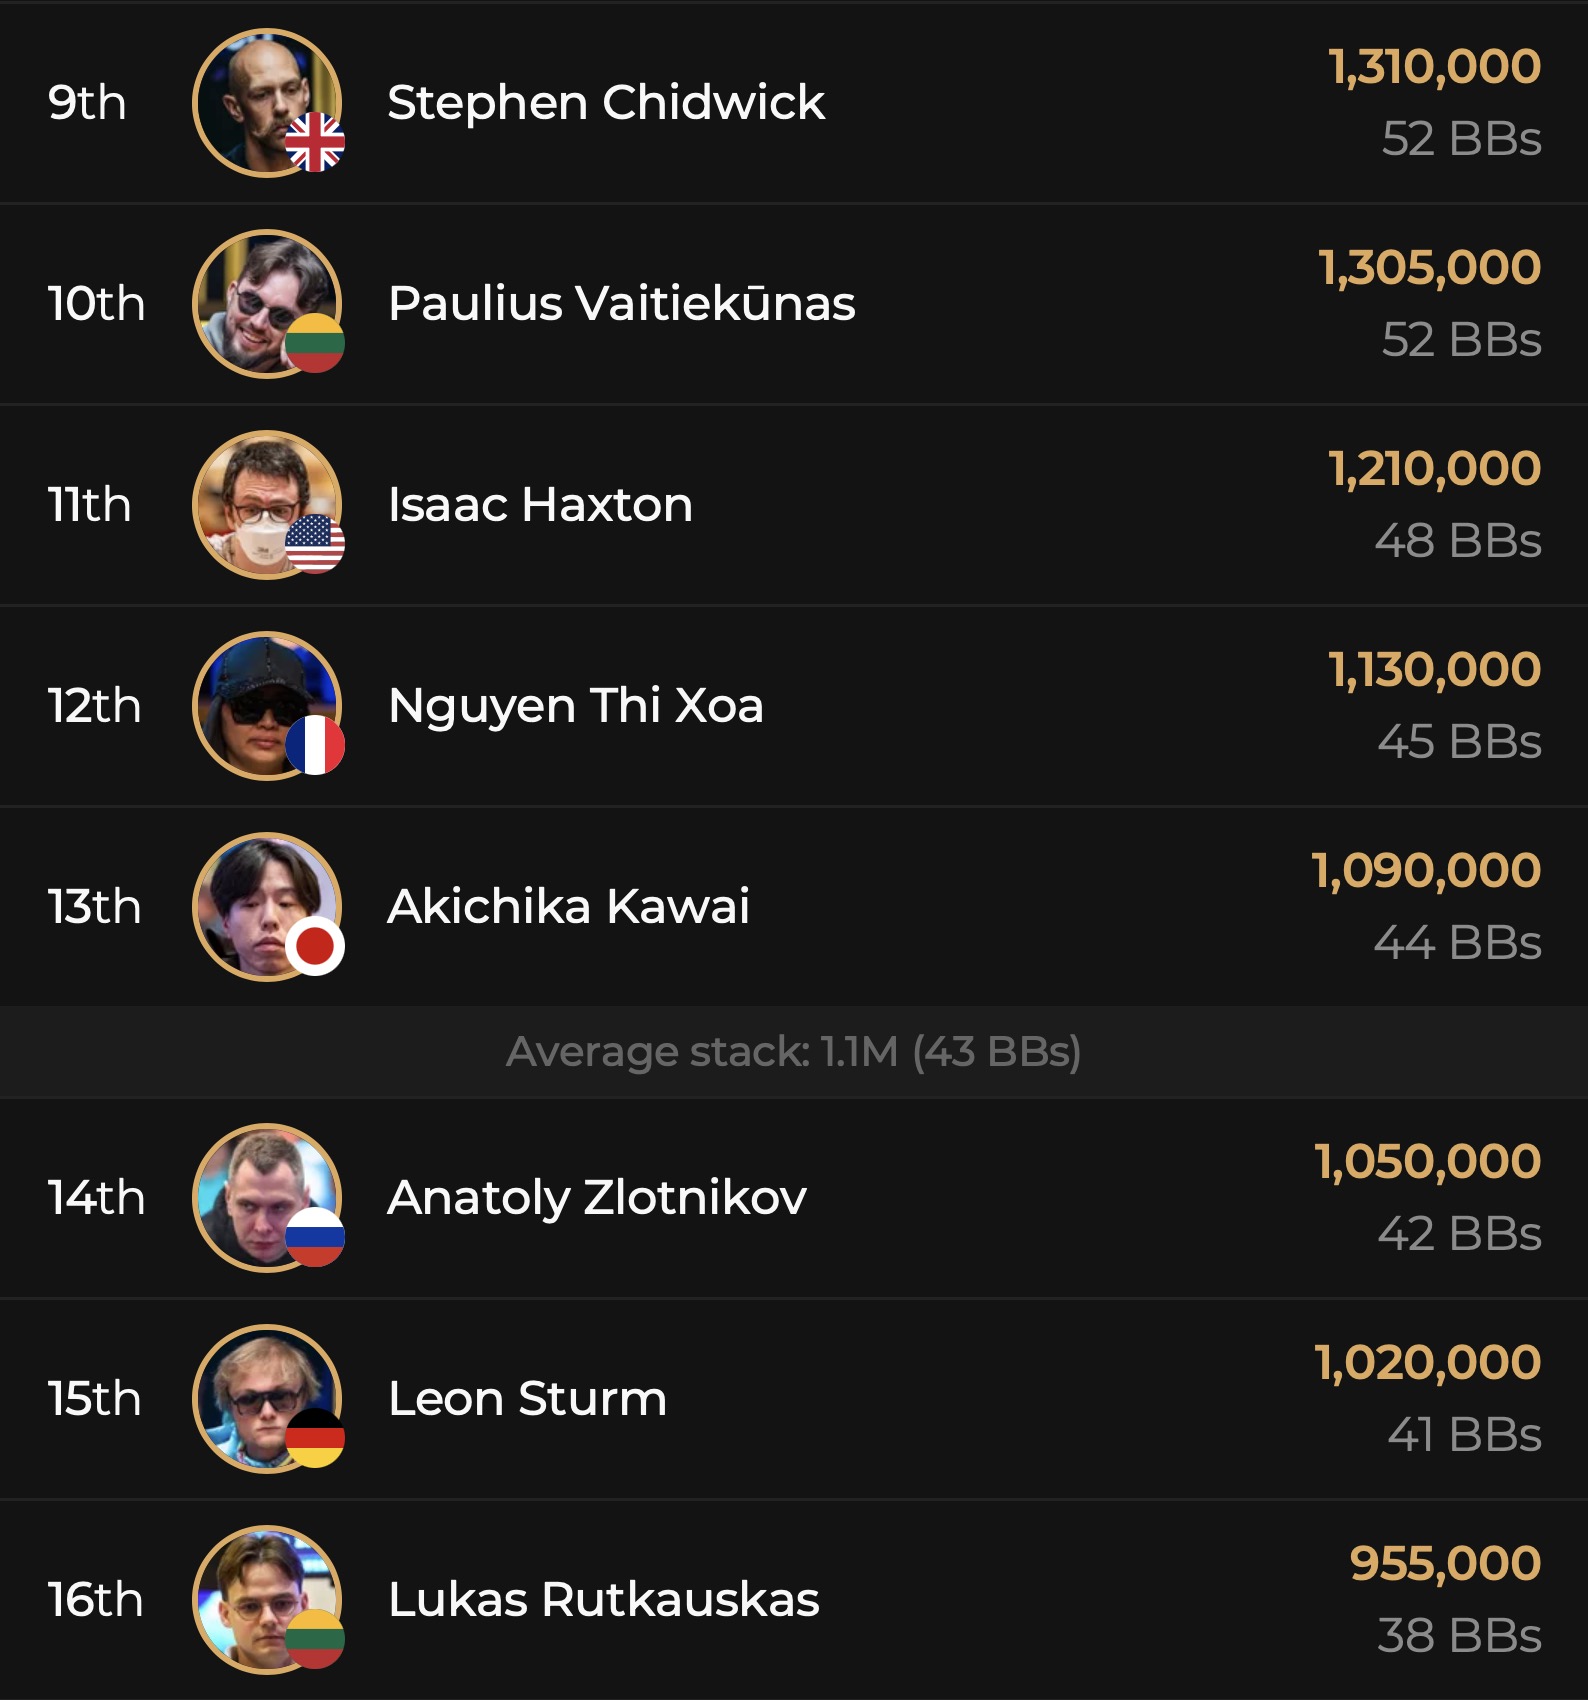Click the Russian flag badge on Zlotnikov
This screenshot has width=1588, height=1700.
click(315, 1237)
